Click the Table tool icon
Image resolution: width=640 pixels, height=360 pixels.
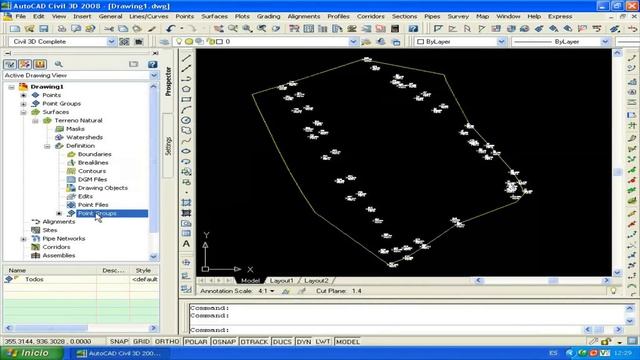[x=186, y=233]
